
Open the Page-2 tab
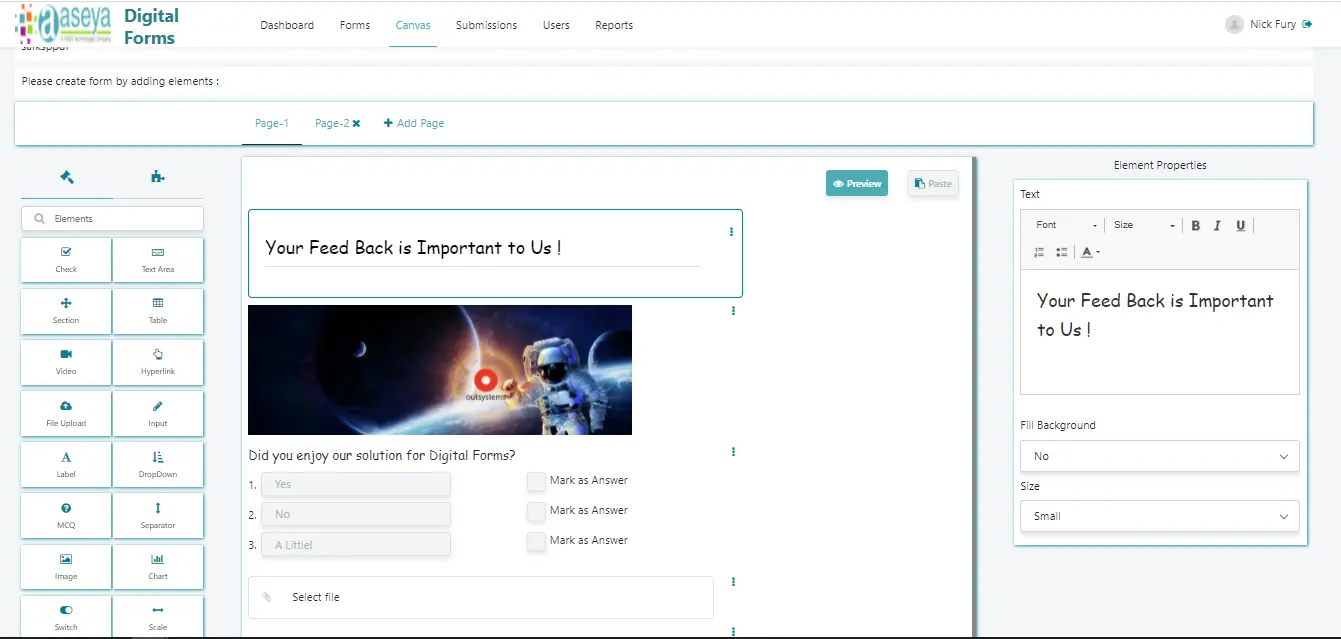(x=330, y=122)
